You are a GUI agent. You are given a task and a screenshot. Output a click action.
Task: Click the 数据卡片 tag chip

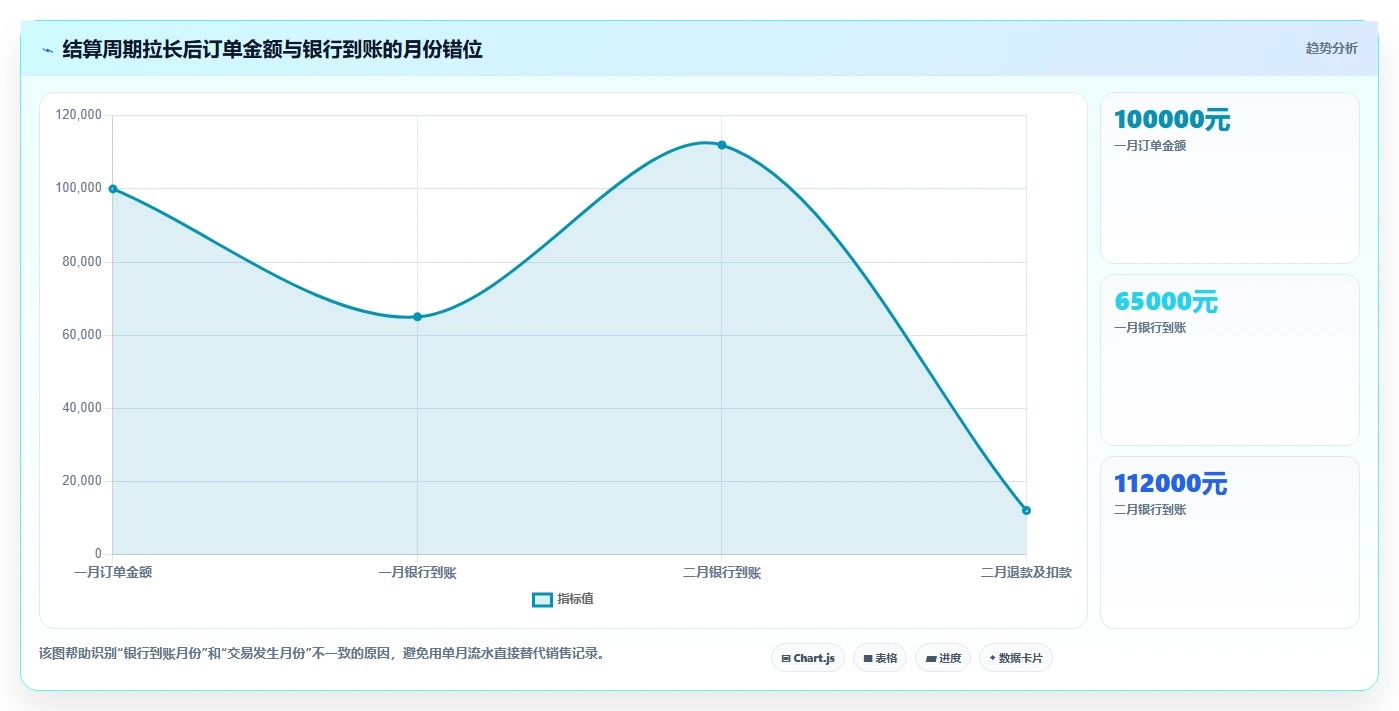click(x=1016, y=658)
